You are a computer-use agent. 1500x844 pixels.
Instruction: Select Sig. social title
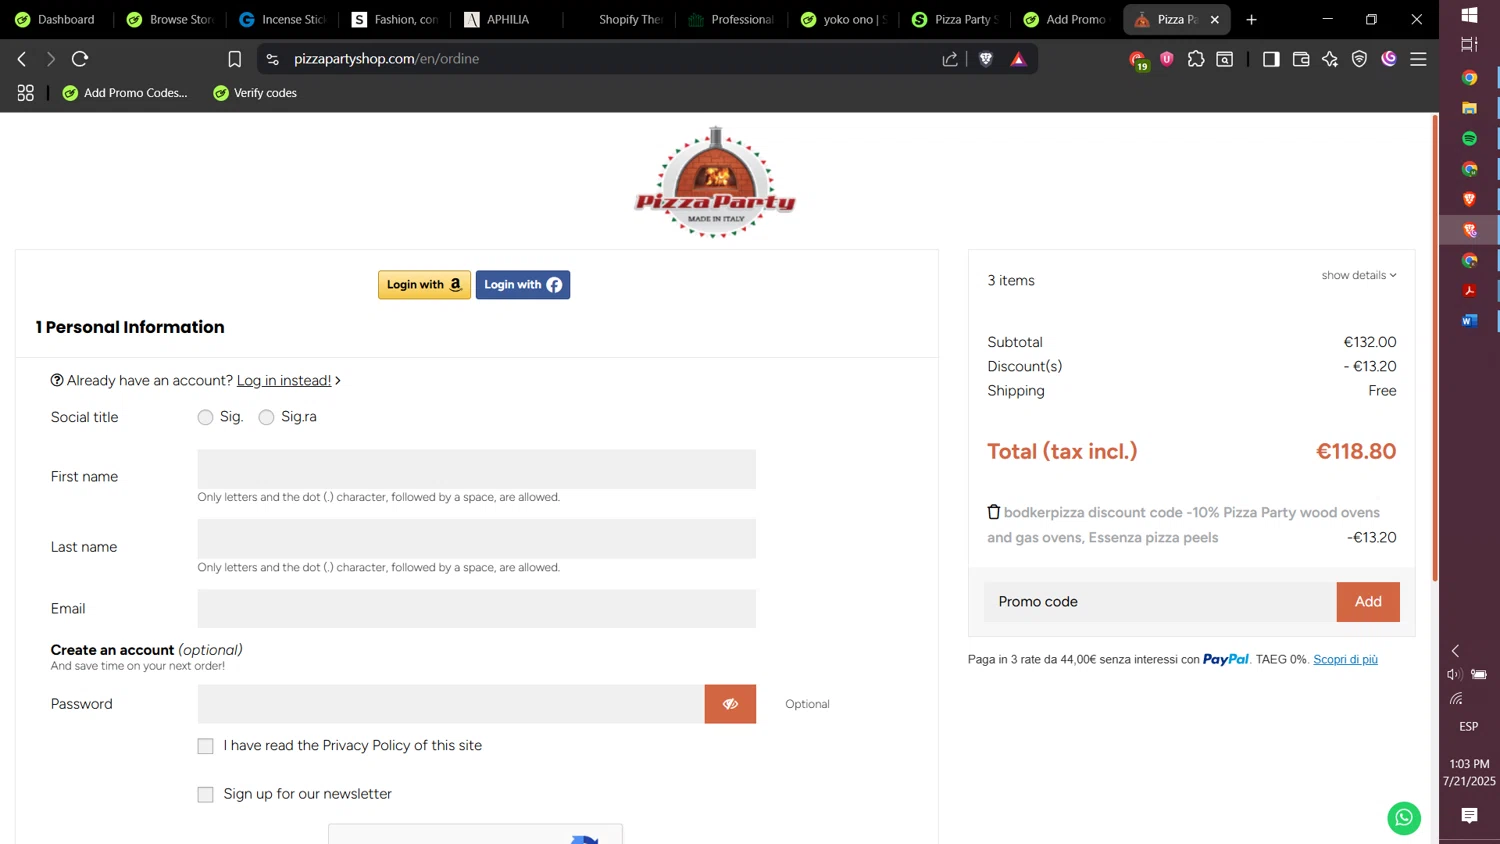tap(205, 417)
